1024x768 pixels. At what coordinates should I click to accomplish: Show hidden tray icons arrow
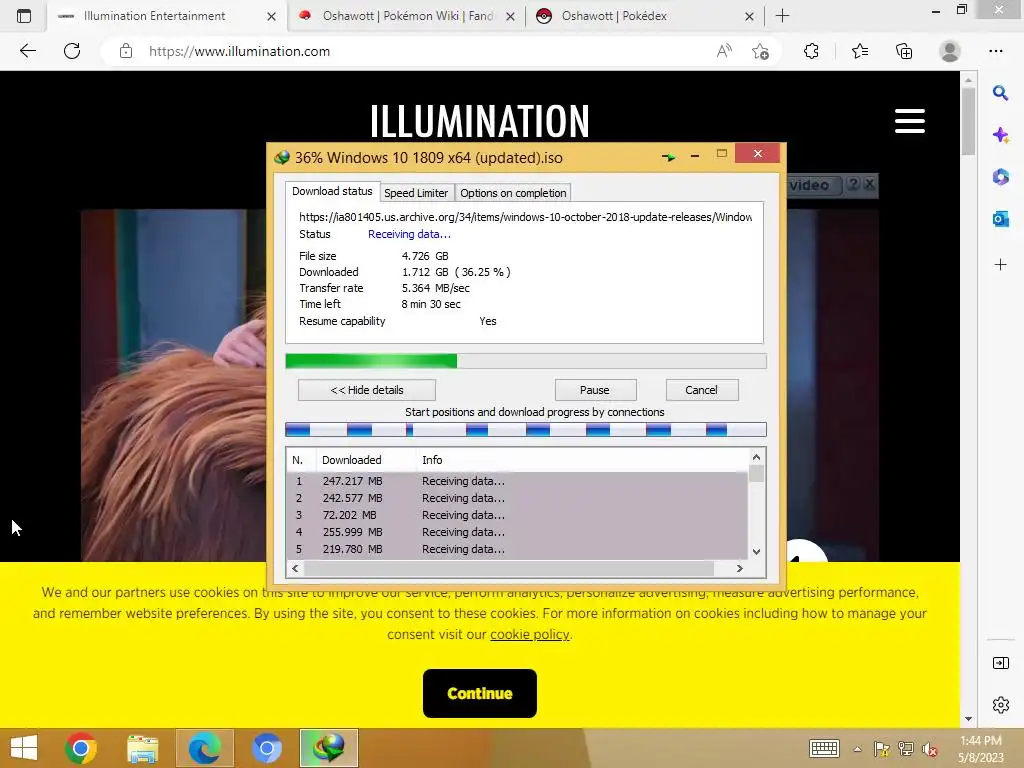(x=857, y=749)
